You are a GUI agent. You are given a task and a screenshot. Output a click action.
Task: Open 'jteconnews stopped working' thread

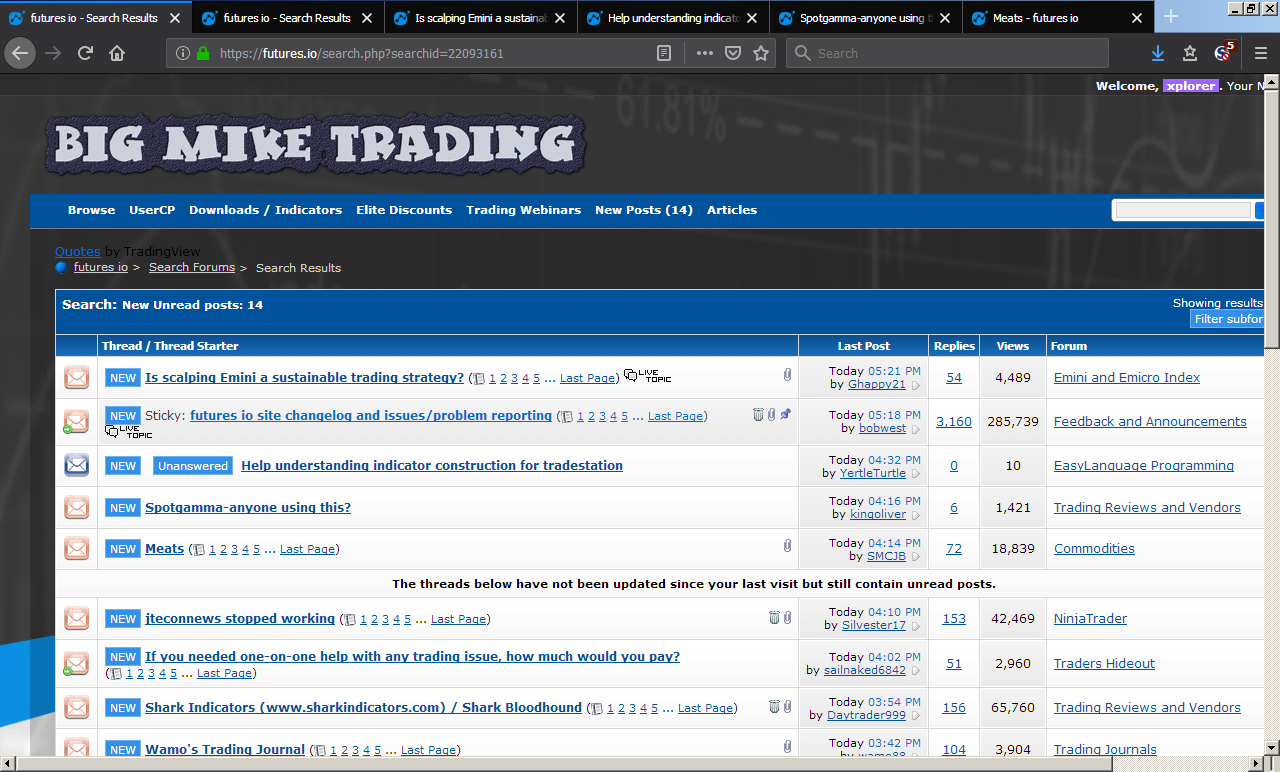pos(240,619)
